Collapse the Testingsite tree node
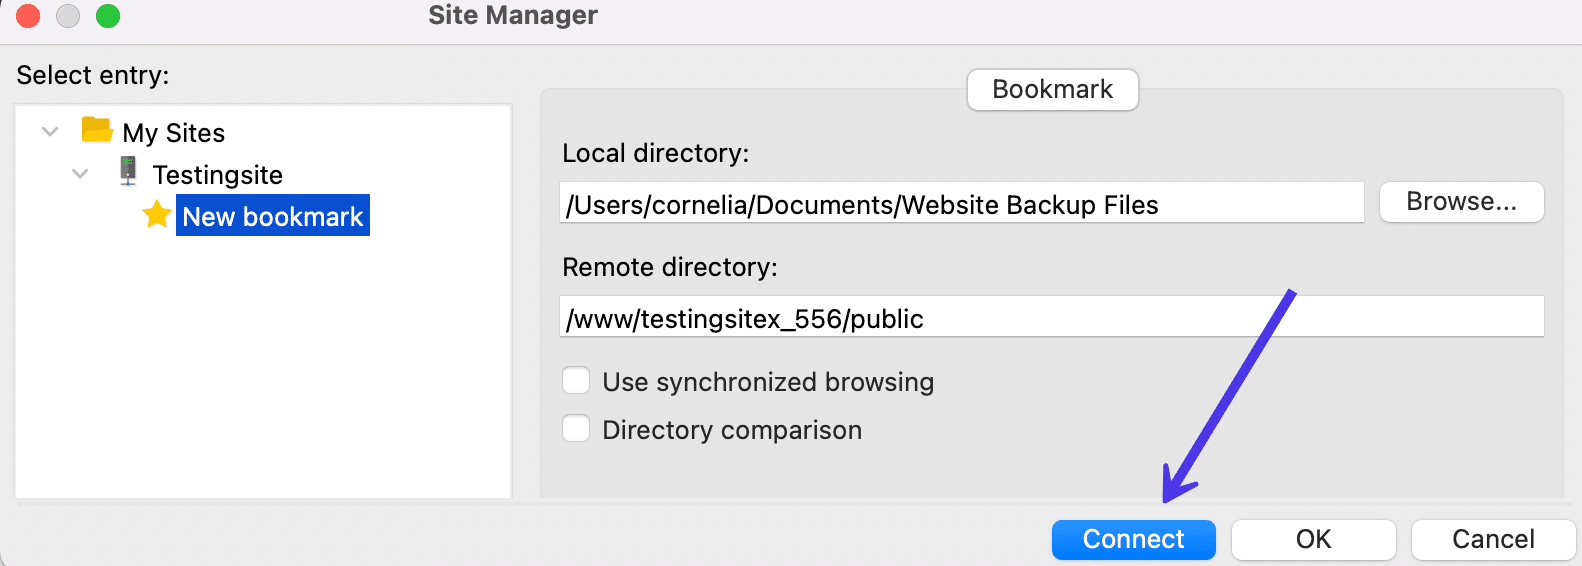Viewport: 1582px width, 566px height. pos(80,174)
